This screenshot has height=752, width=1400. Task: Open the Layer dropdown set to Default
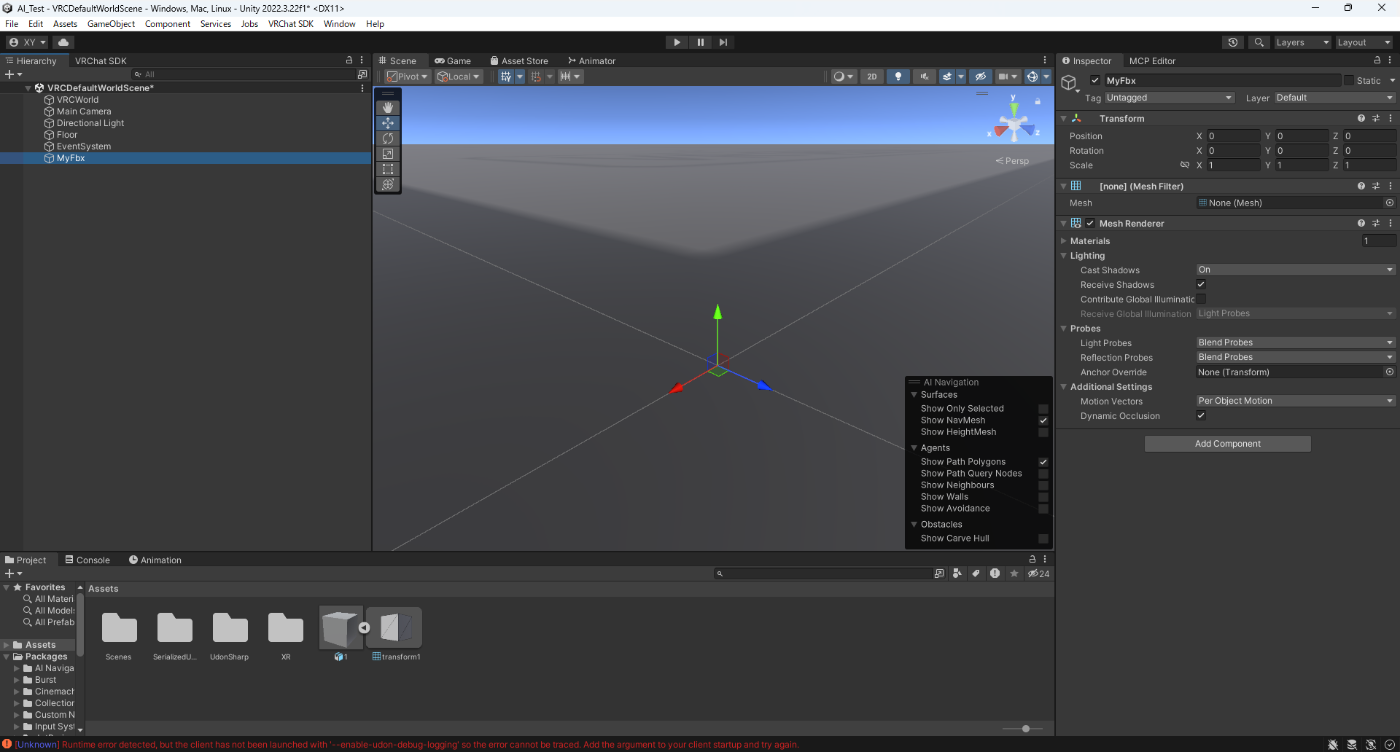(x=1334, y=98)
